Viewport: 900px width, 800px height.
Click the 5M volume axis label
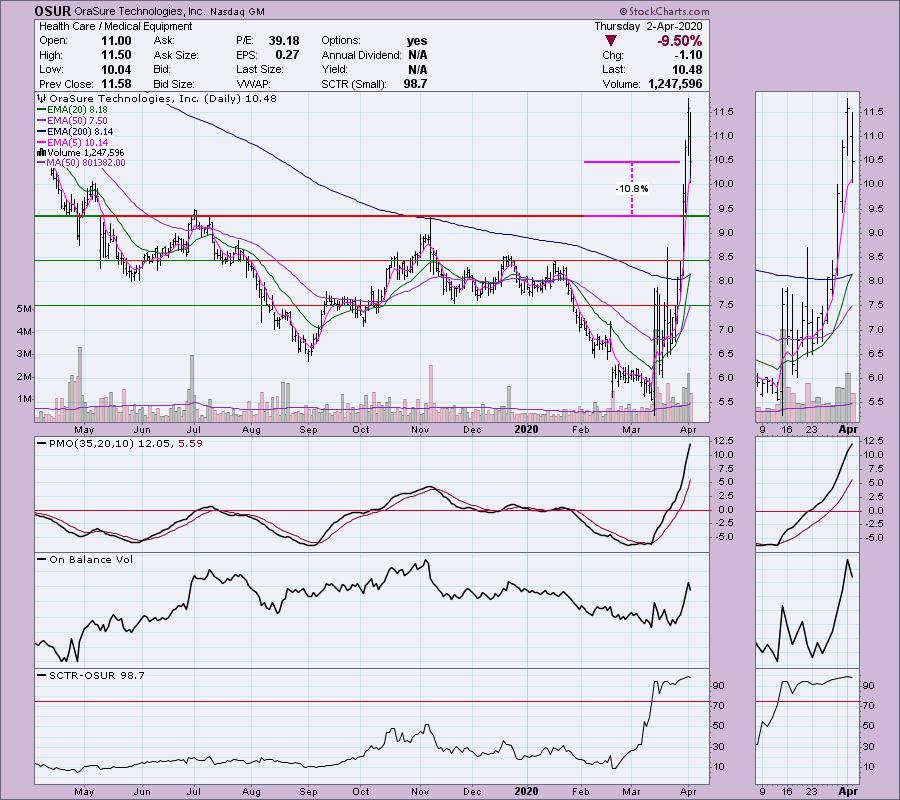(24, 309)
